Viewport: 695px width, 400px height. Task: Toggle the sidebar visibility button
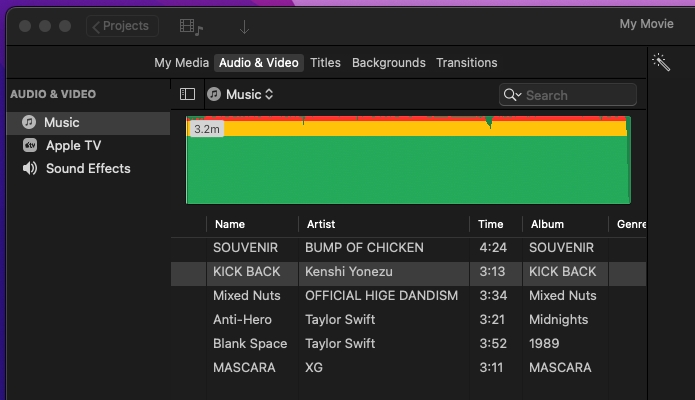[187, 94]
